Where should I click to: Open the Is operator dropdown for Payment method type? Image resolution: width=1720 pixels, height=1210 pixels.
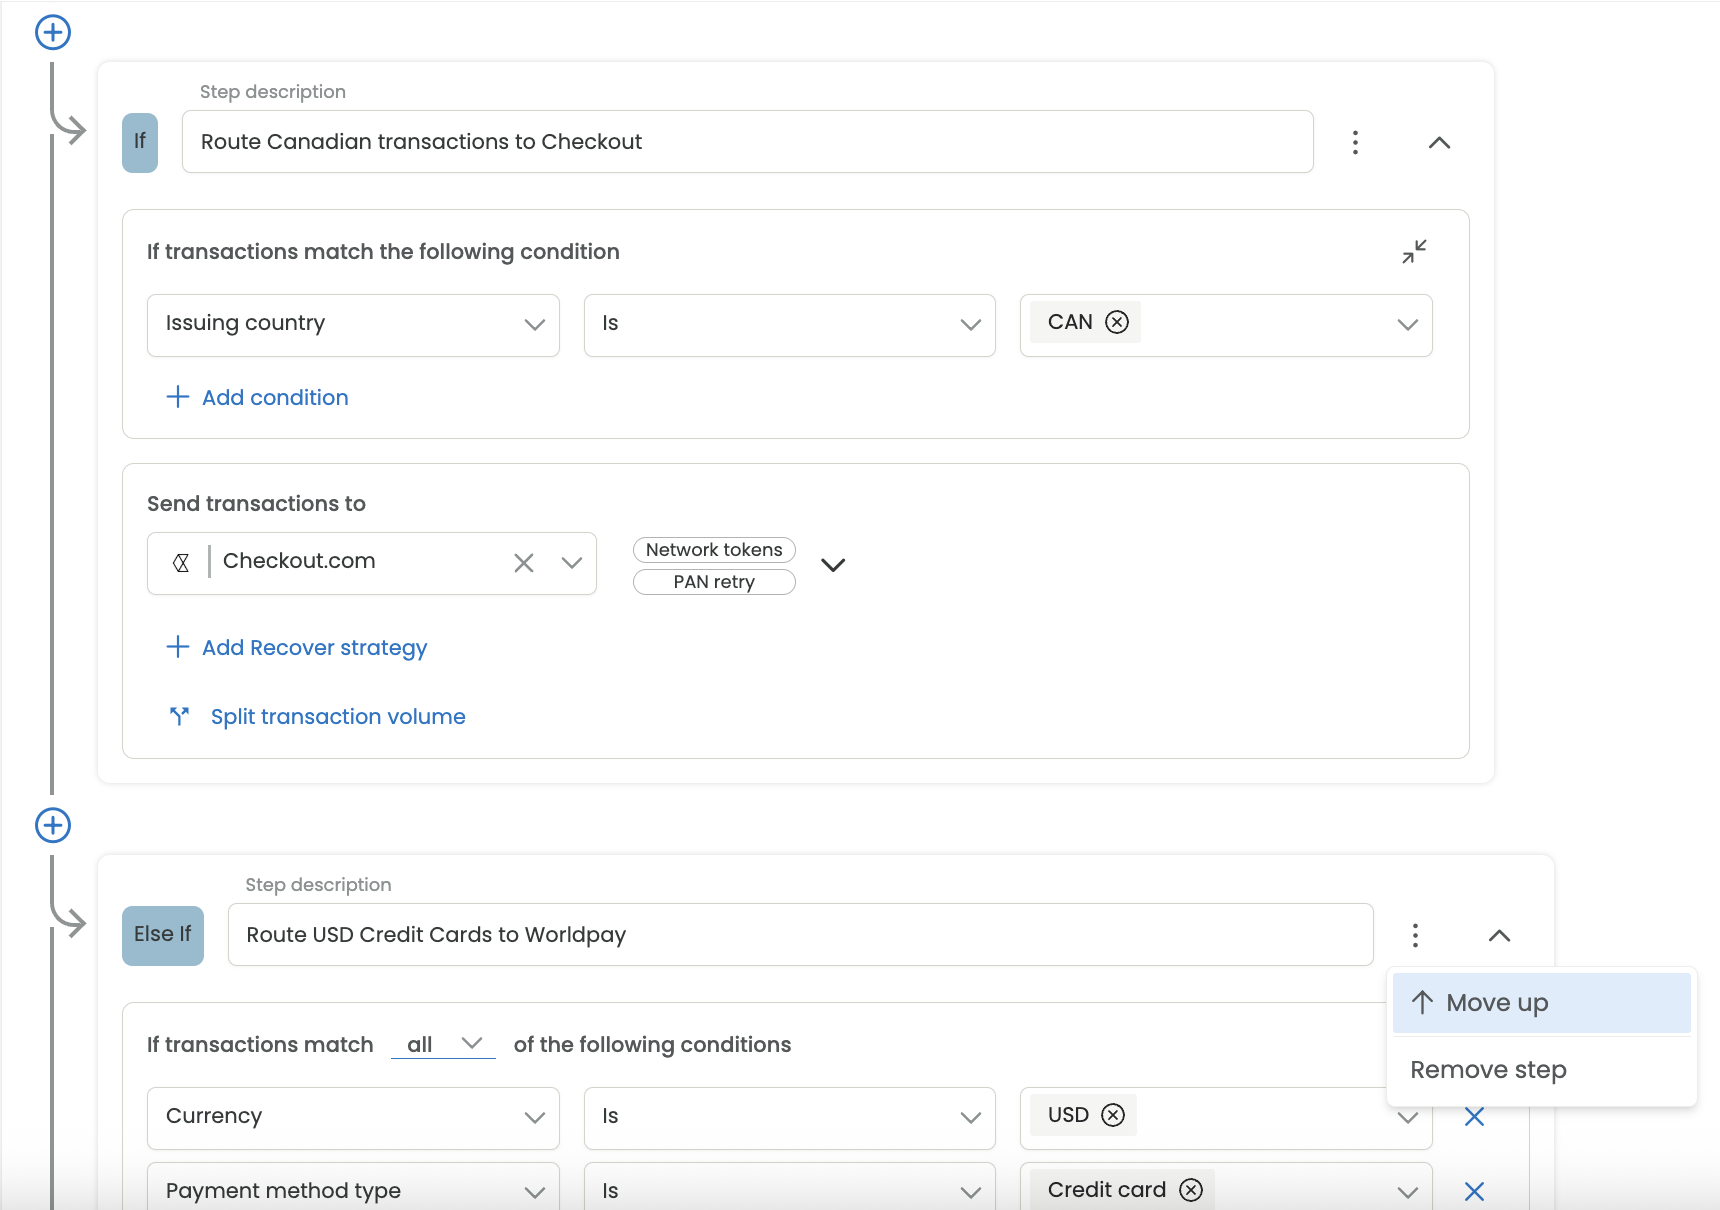pyautogui.click(x=789, y=1187)
